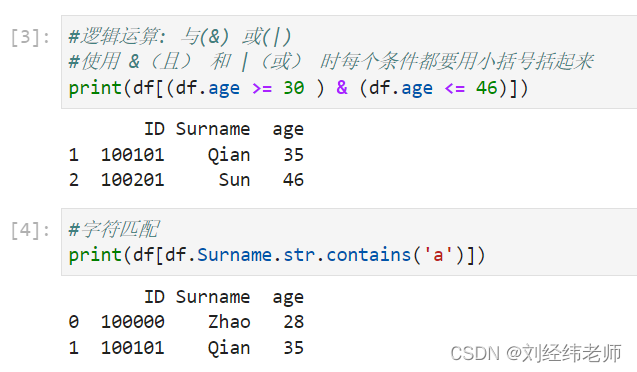Click 100201 in the first output
Image resolution: width=637 pixels, height=372 pixels.
[x=132, y=180]
